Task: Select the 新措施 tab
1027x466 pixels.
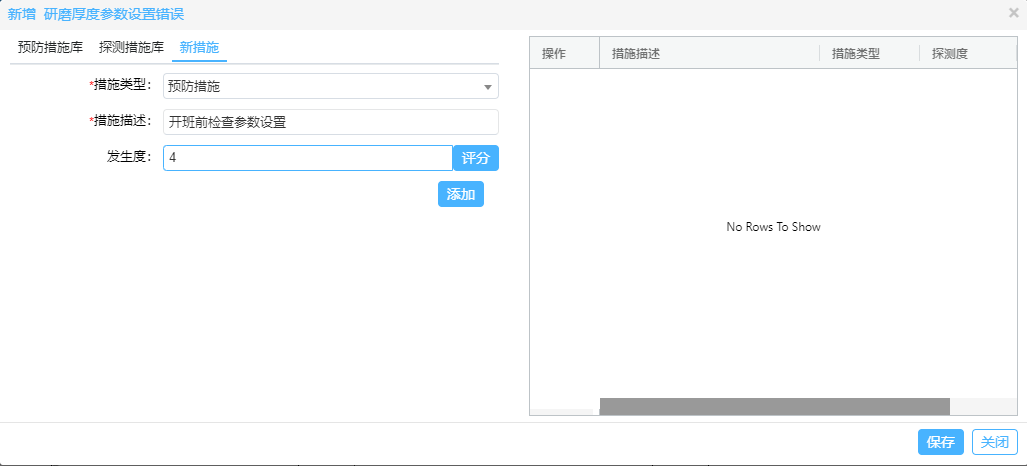Action: (199, 47)
